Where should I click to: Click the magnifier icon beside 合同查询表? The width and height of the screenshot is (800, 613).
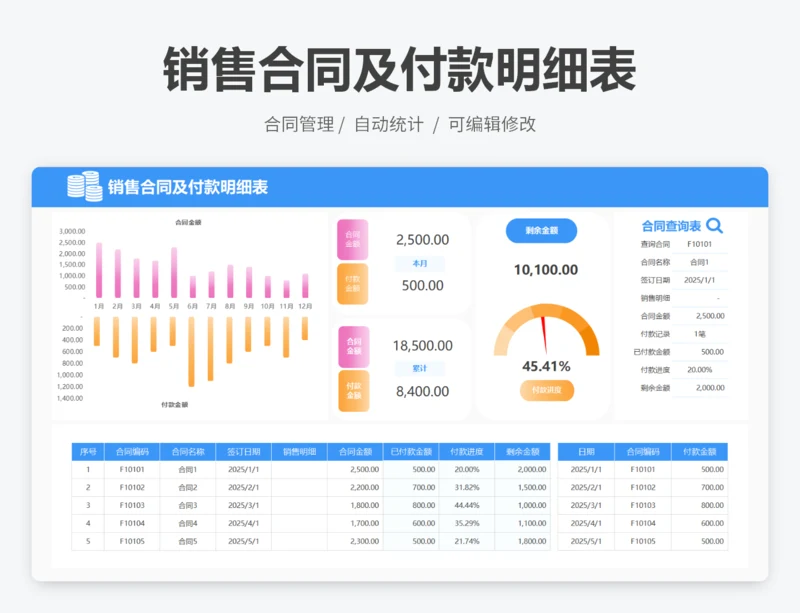pyautogui.click(x=715, y=226)
